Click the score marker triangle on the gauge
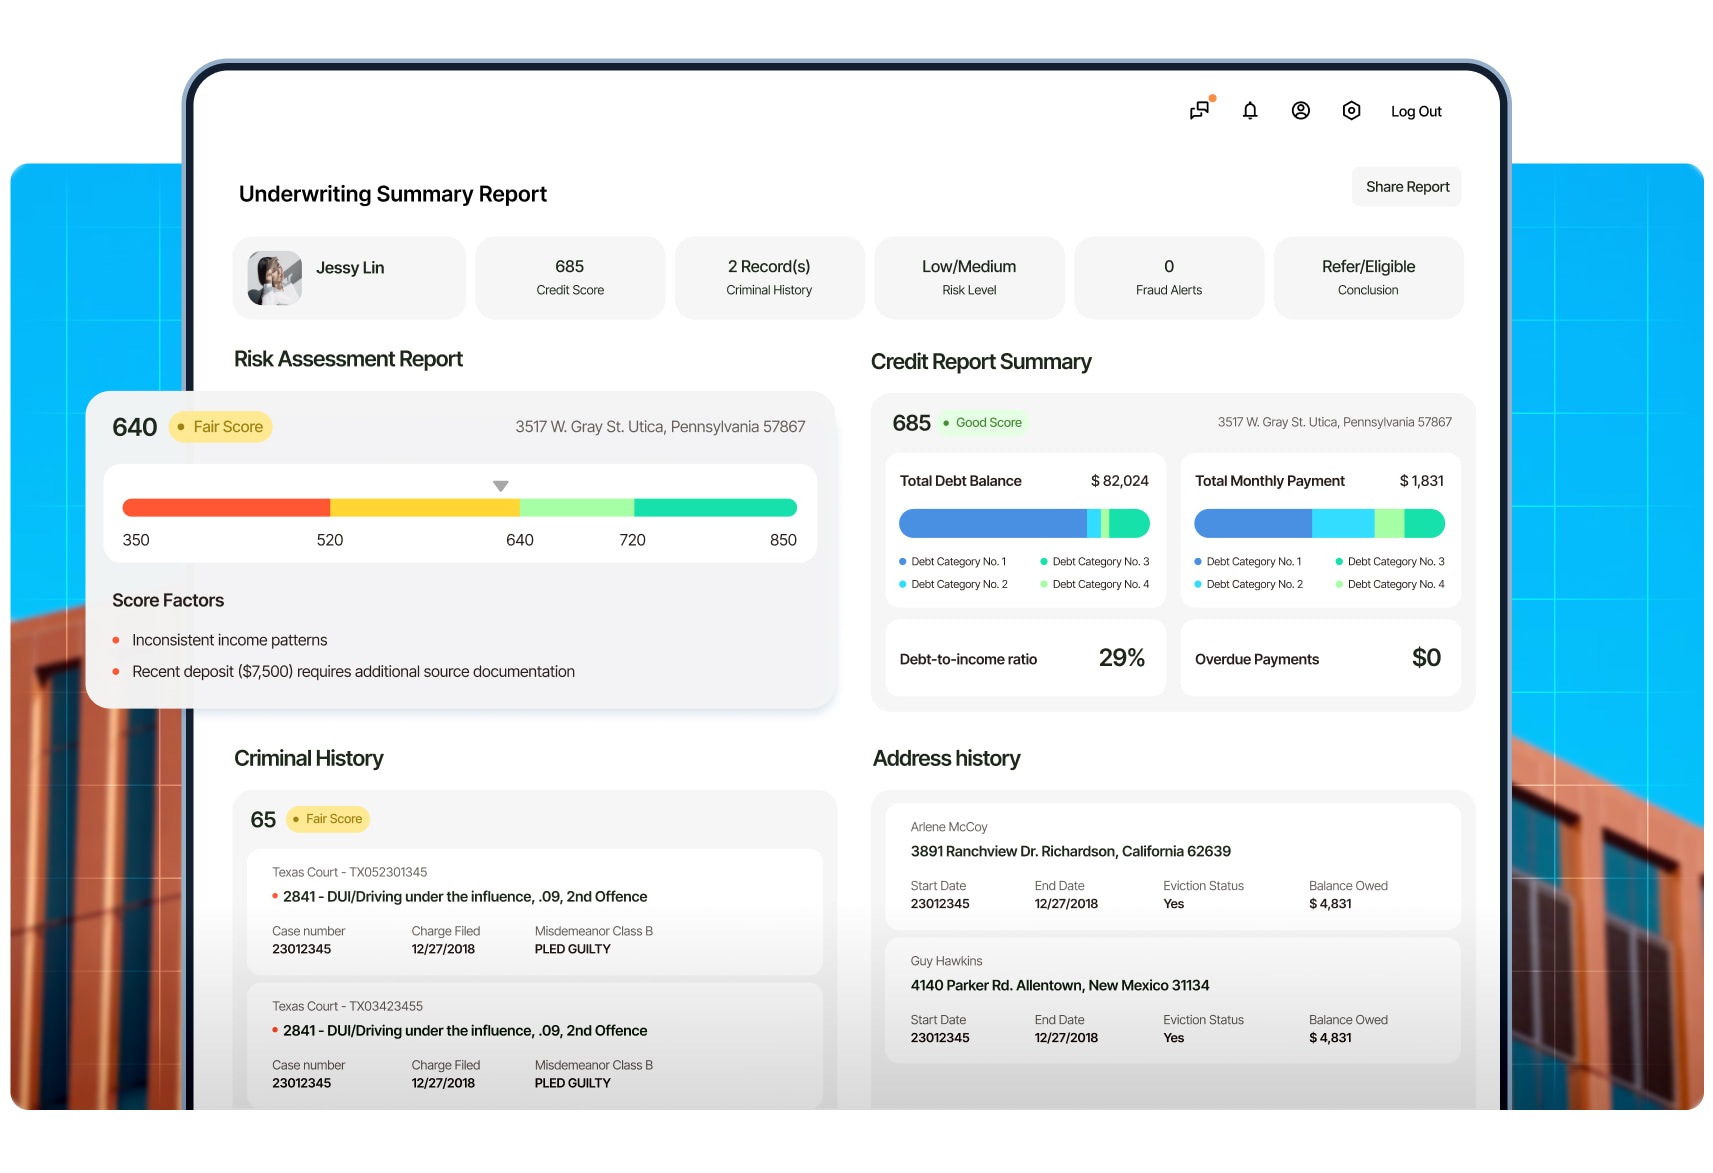1713x1173 pixels. 501,486
